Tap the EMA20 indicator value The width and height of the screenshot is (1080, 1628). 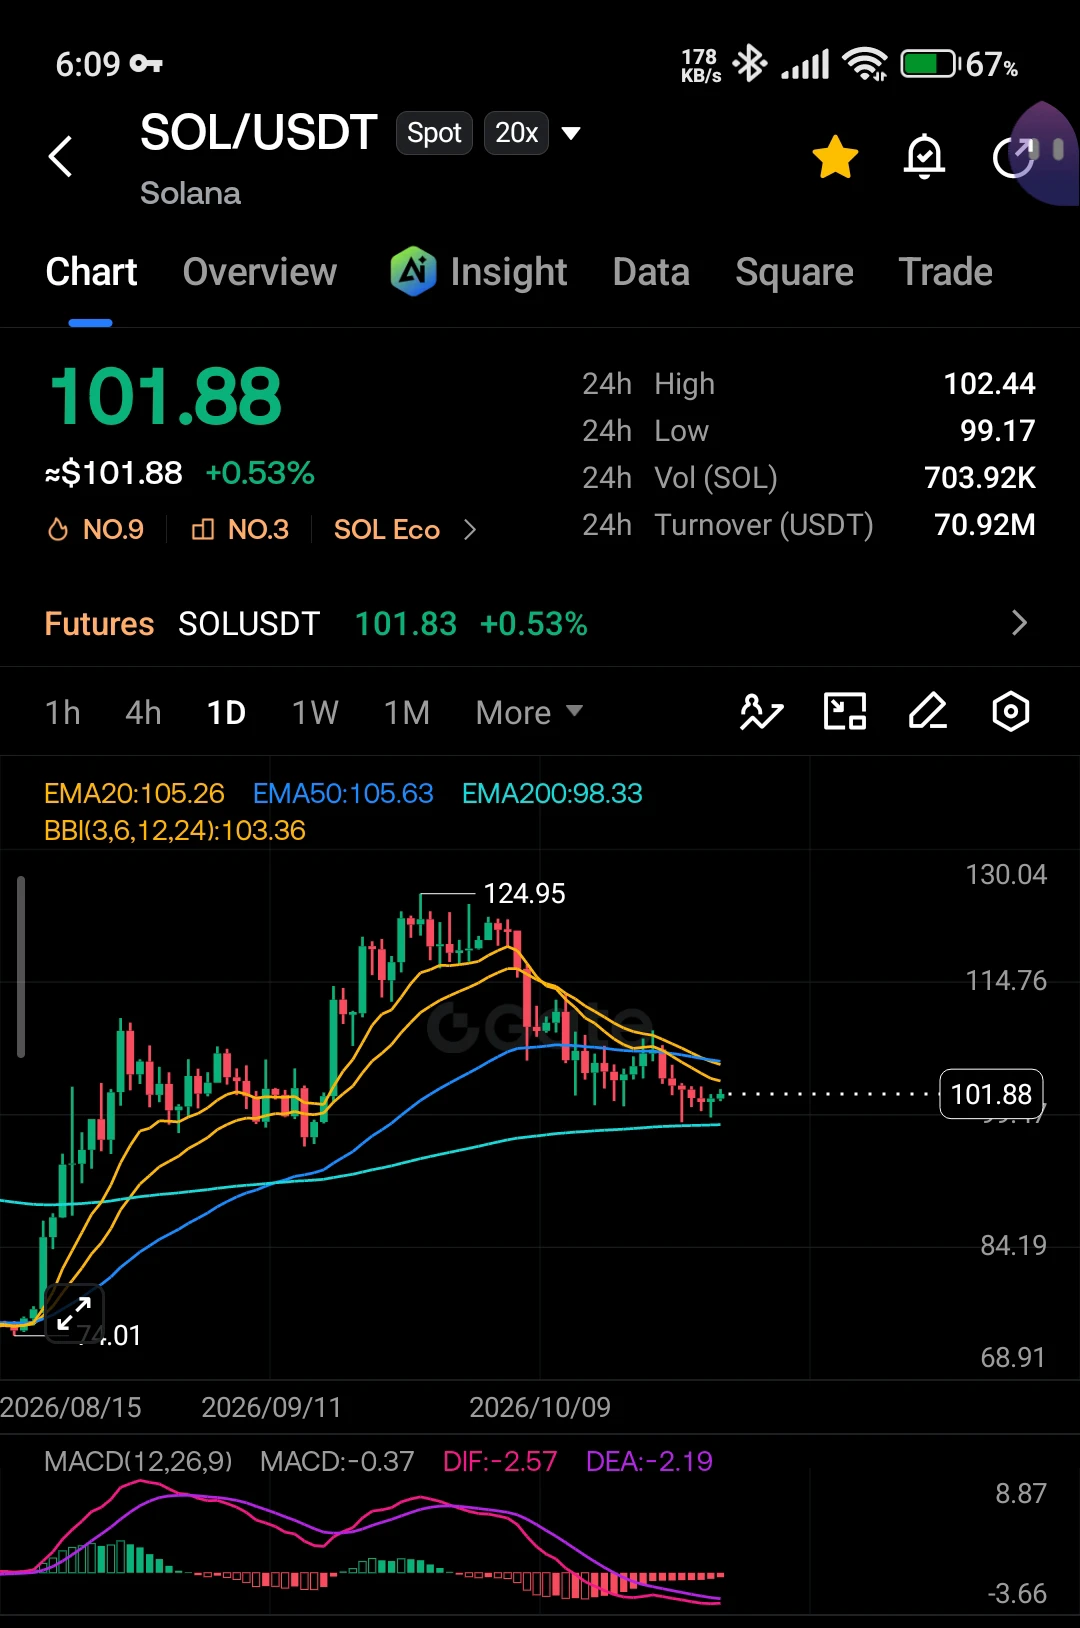tap(134, 793)
